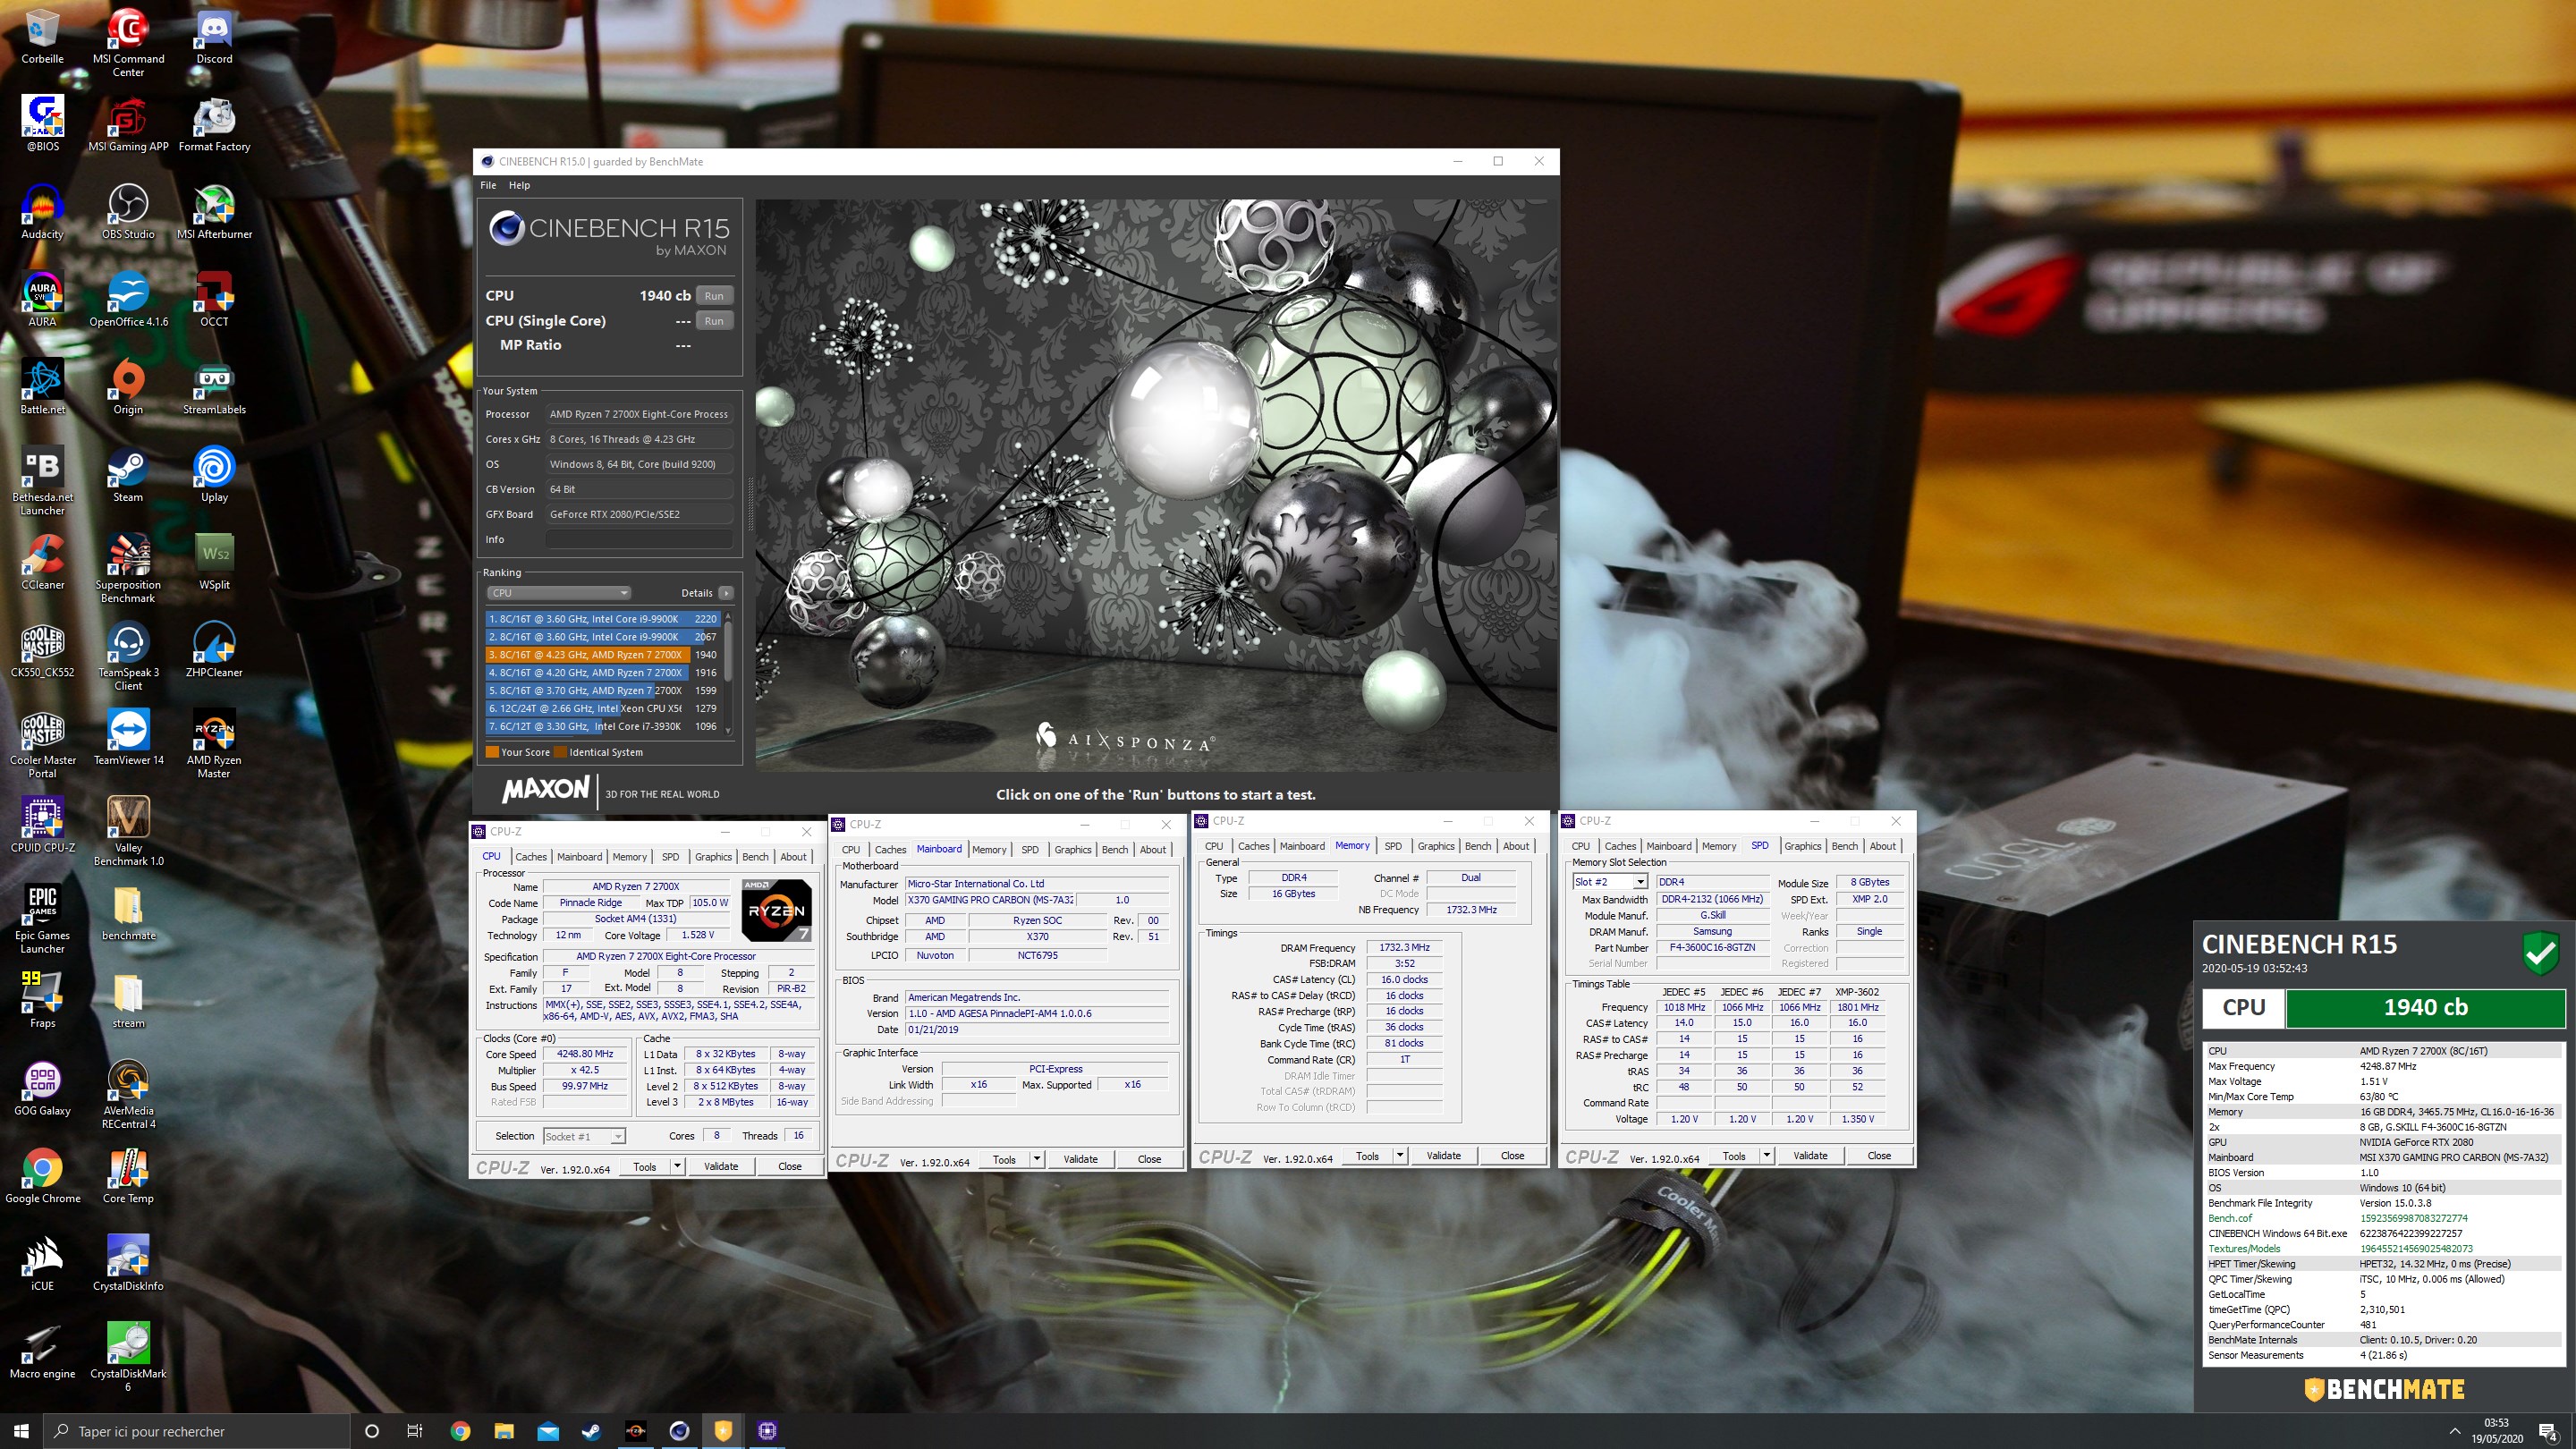The width and height of the screenshot is (2576, 1449).
Task: Click the Cinebench Info input field
Action: pyautogui.click(x=640, y=540)
